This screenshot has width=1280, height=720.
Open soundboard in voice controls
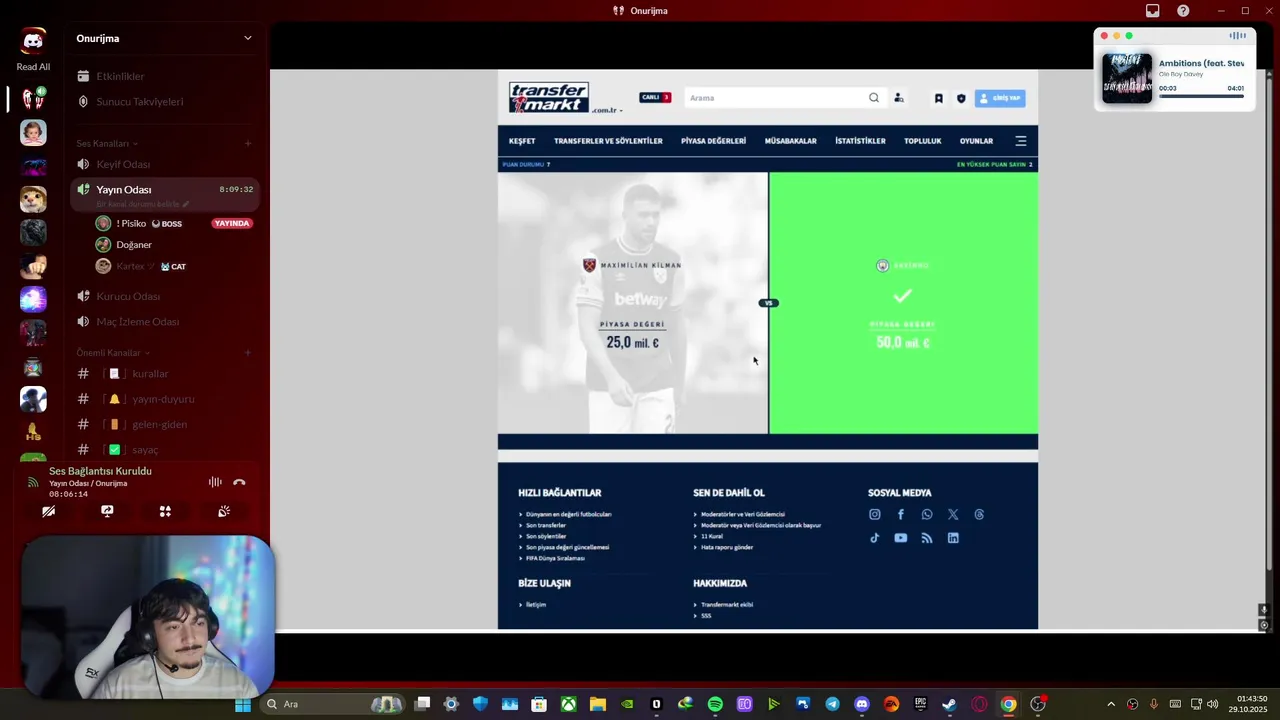(224, 511)
